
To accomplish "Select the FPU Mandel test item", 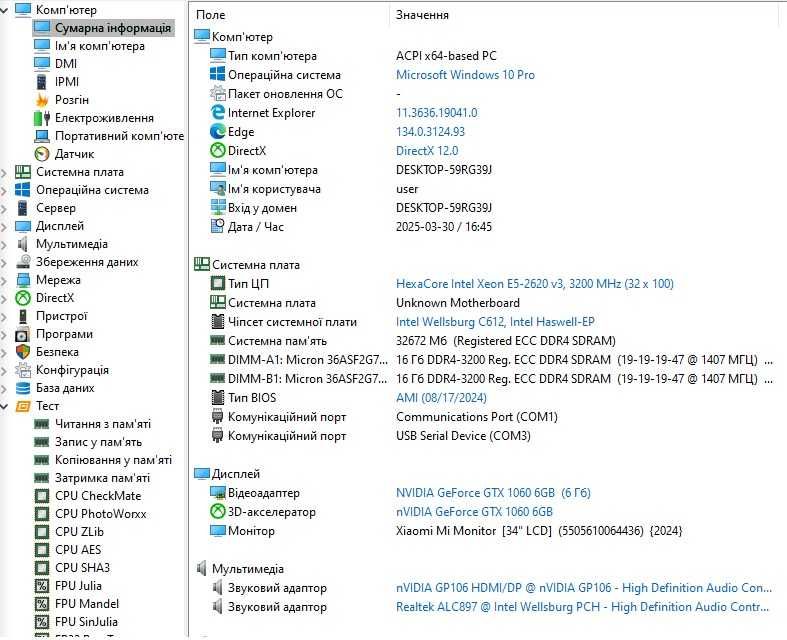I will (x=87, y=604).
